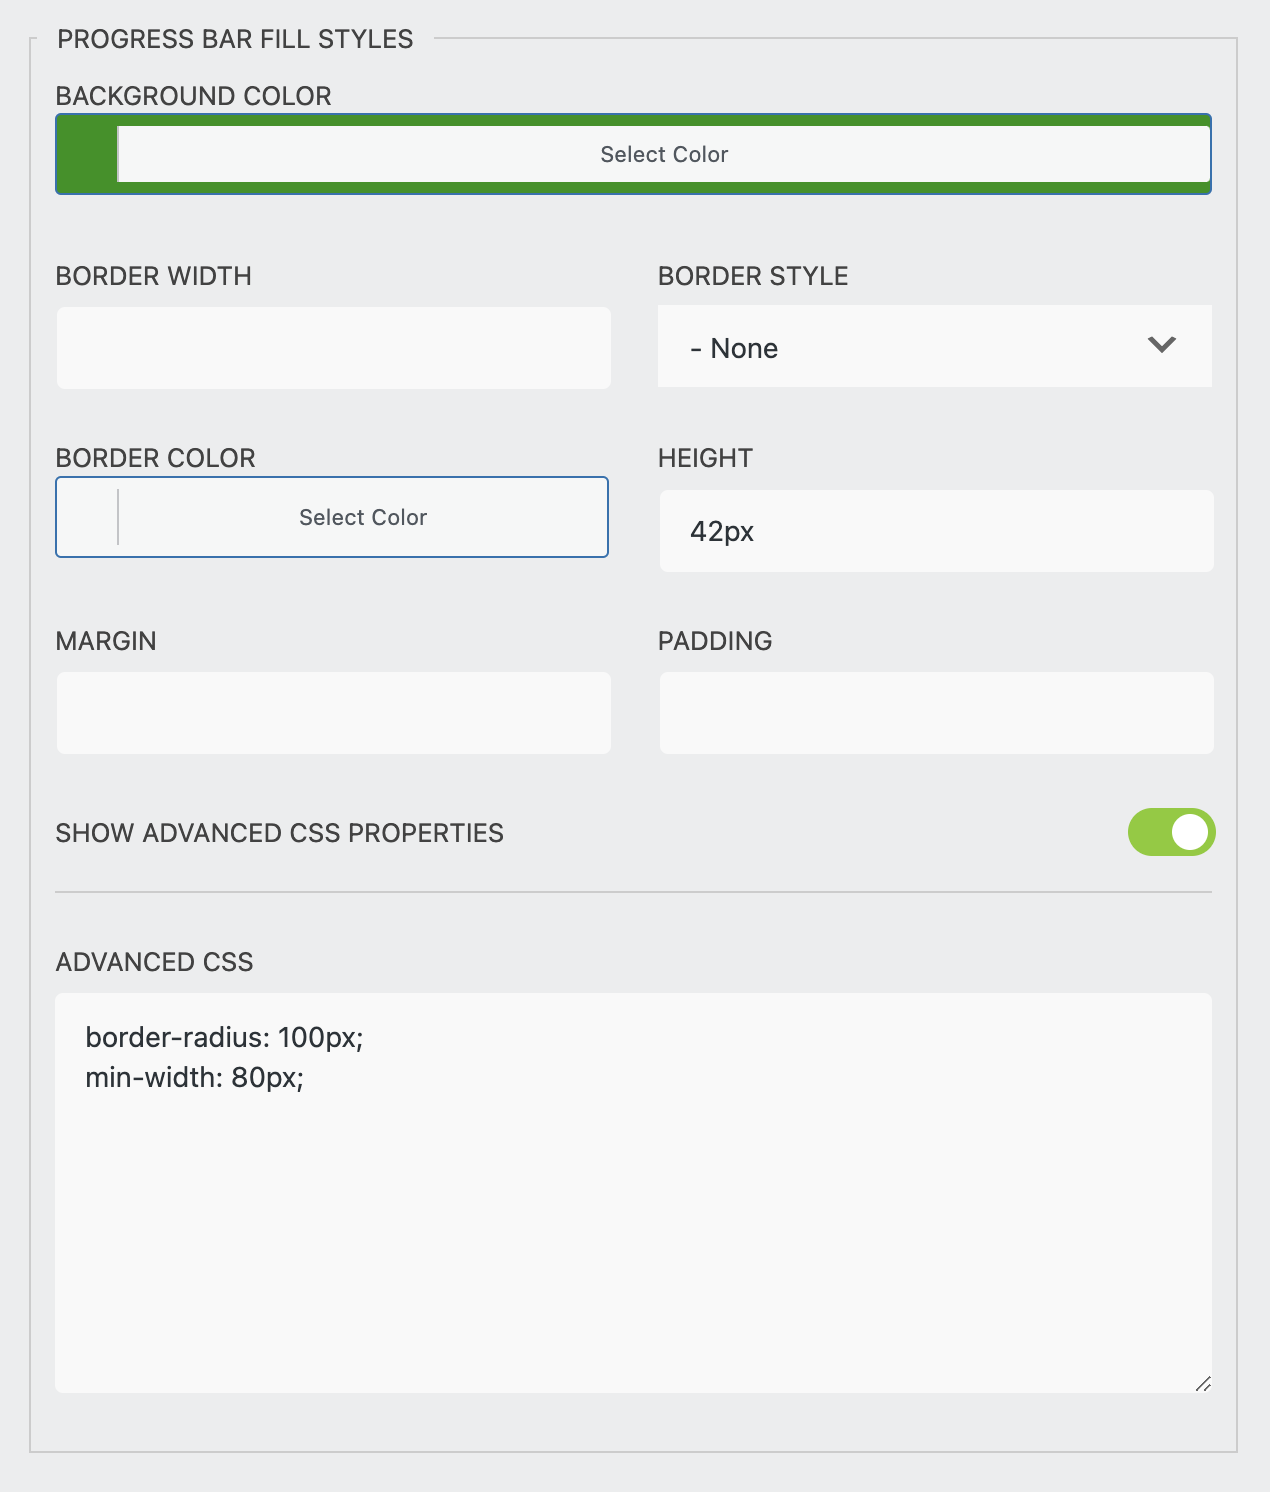This screenshot has height=1492, width=1270.
Task: Focus the Border Width input field
Action: click(334, 347)
